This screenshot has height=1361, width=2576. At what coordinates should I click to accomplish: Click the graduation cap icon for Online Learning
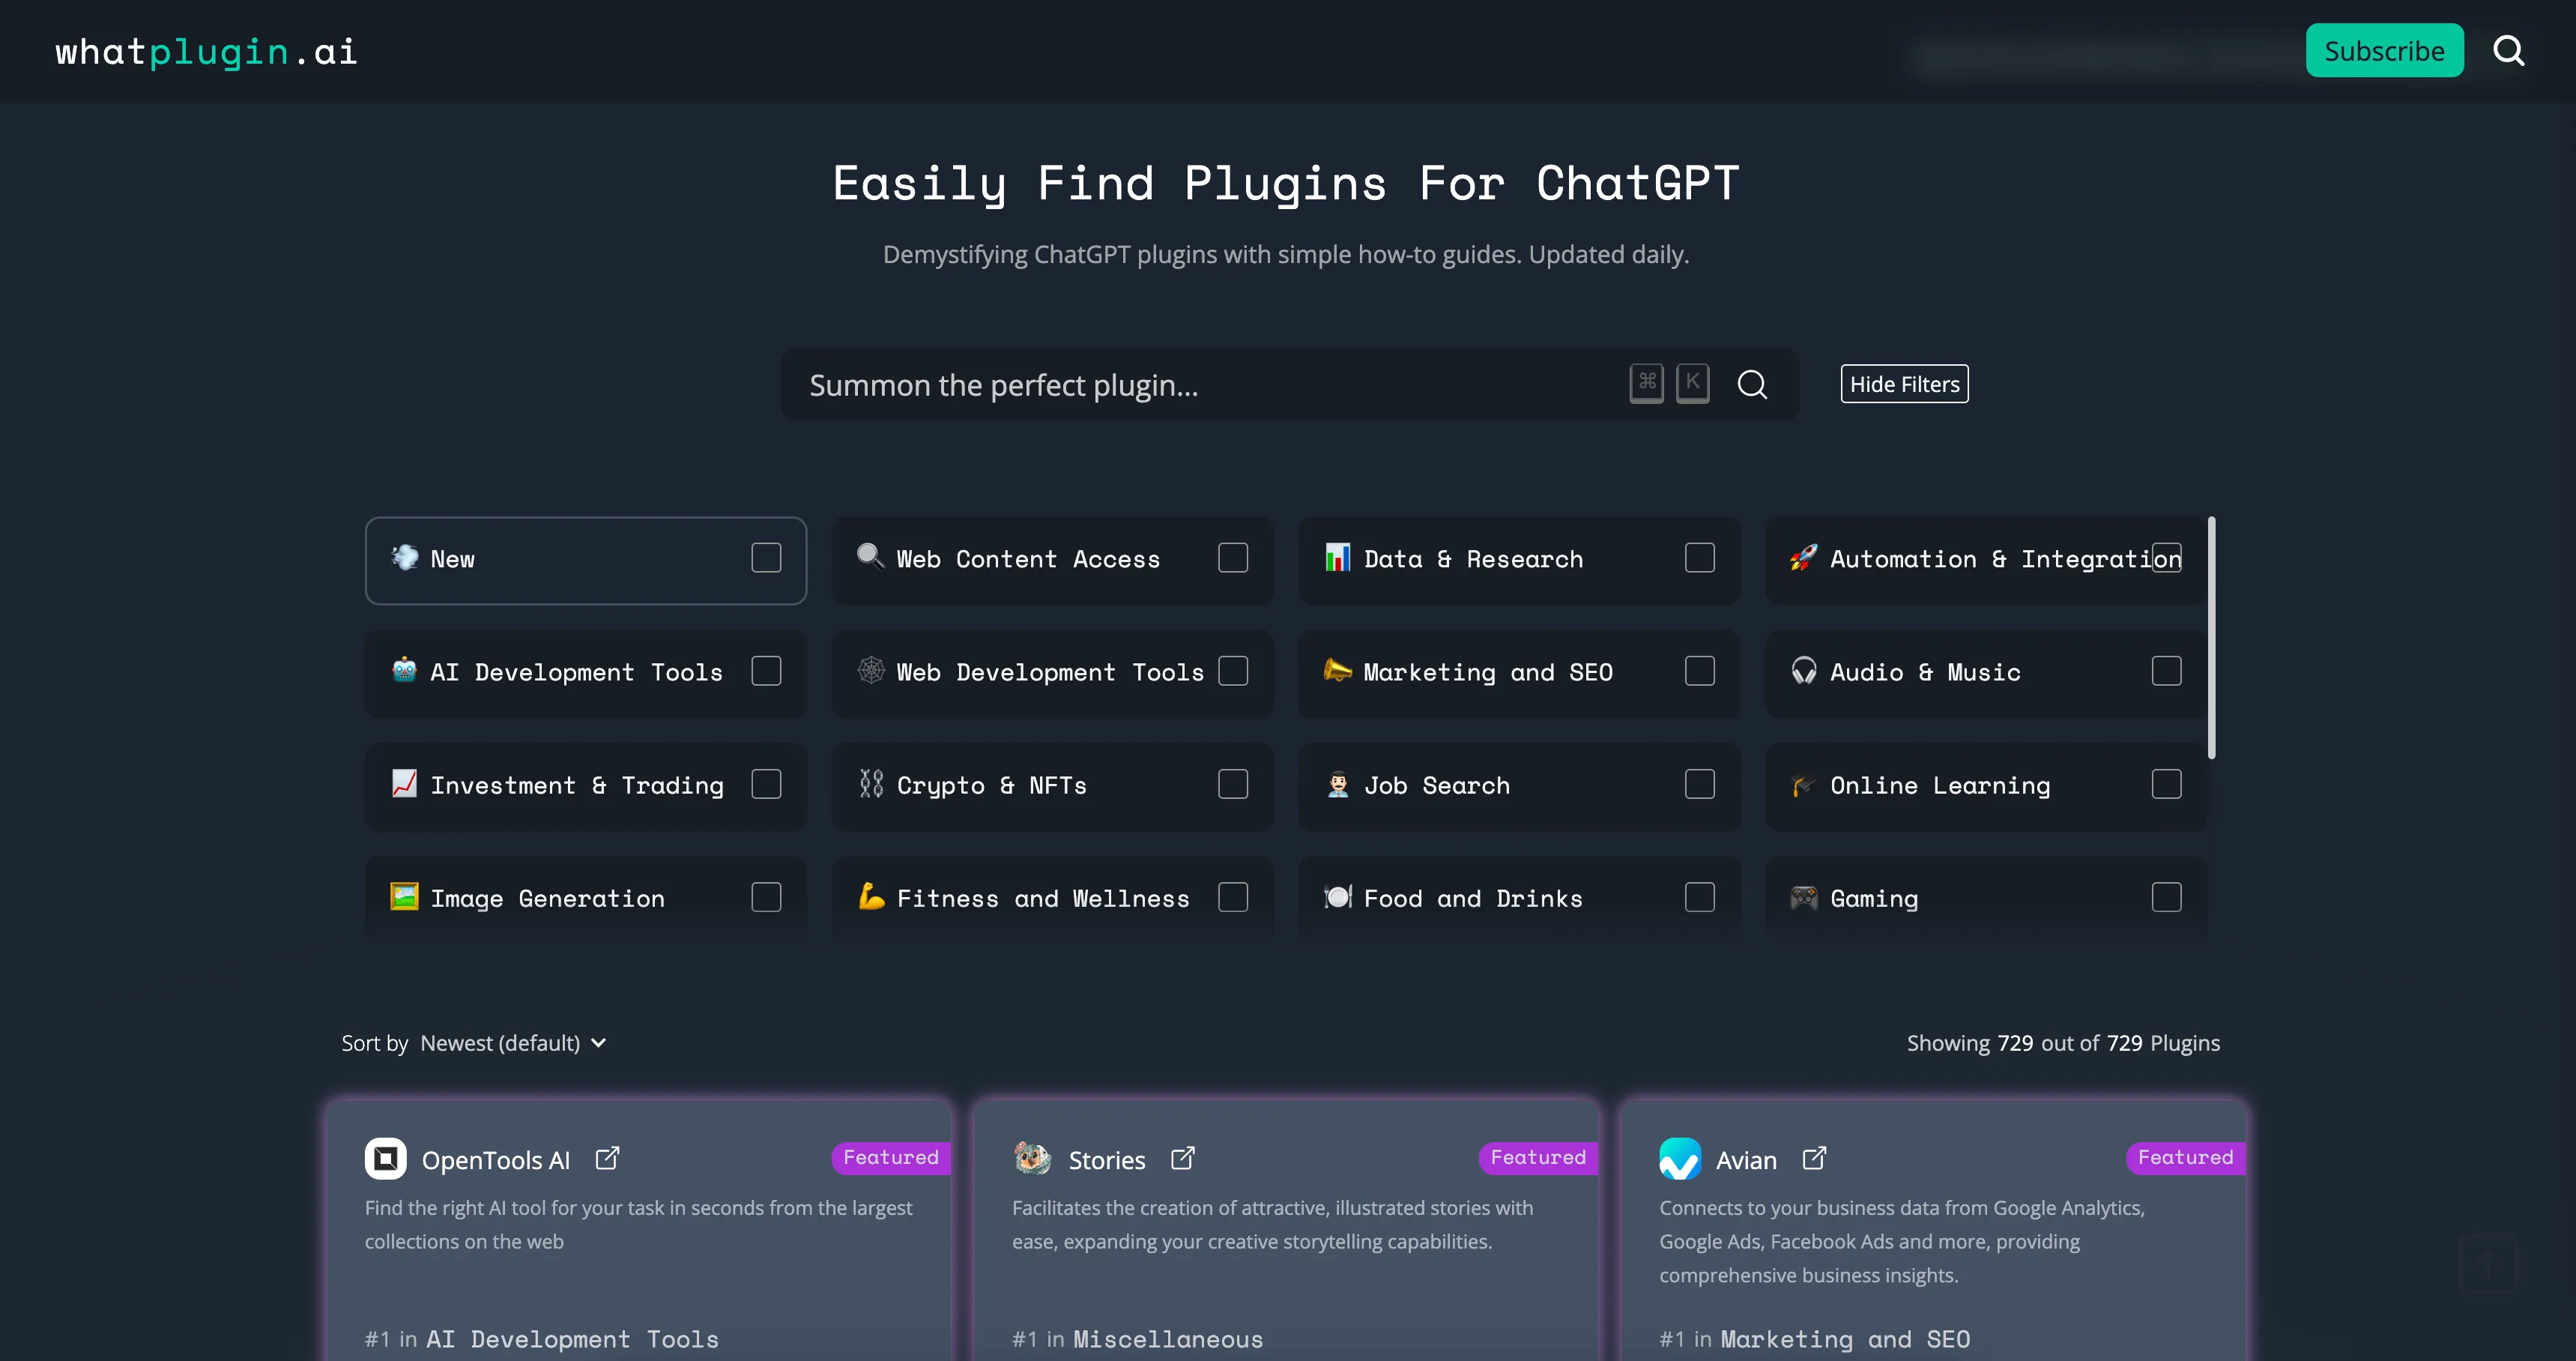1803,784
